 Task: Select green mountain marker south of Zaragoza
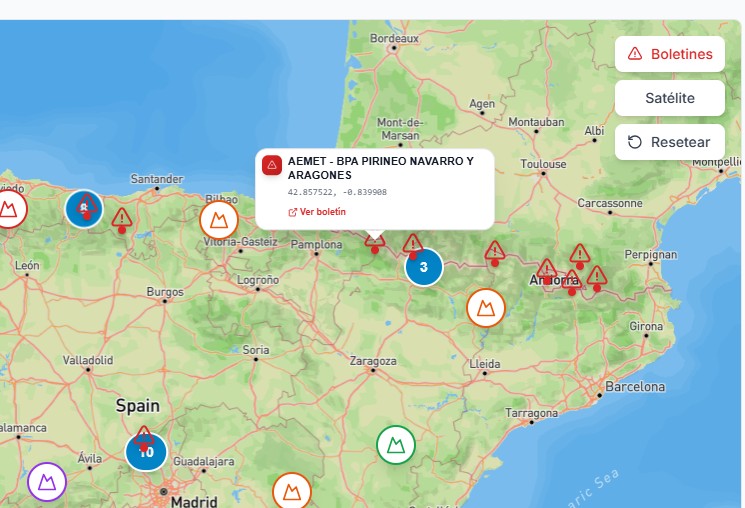(x=396, y=445)
